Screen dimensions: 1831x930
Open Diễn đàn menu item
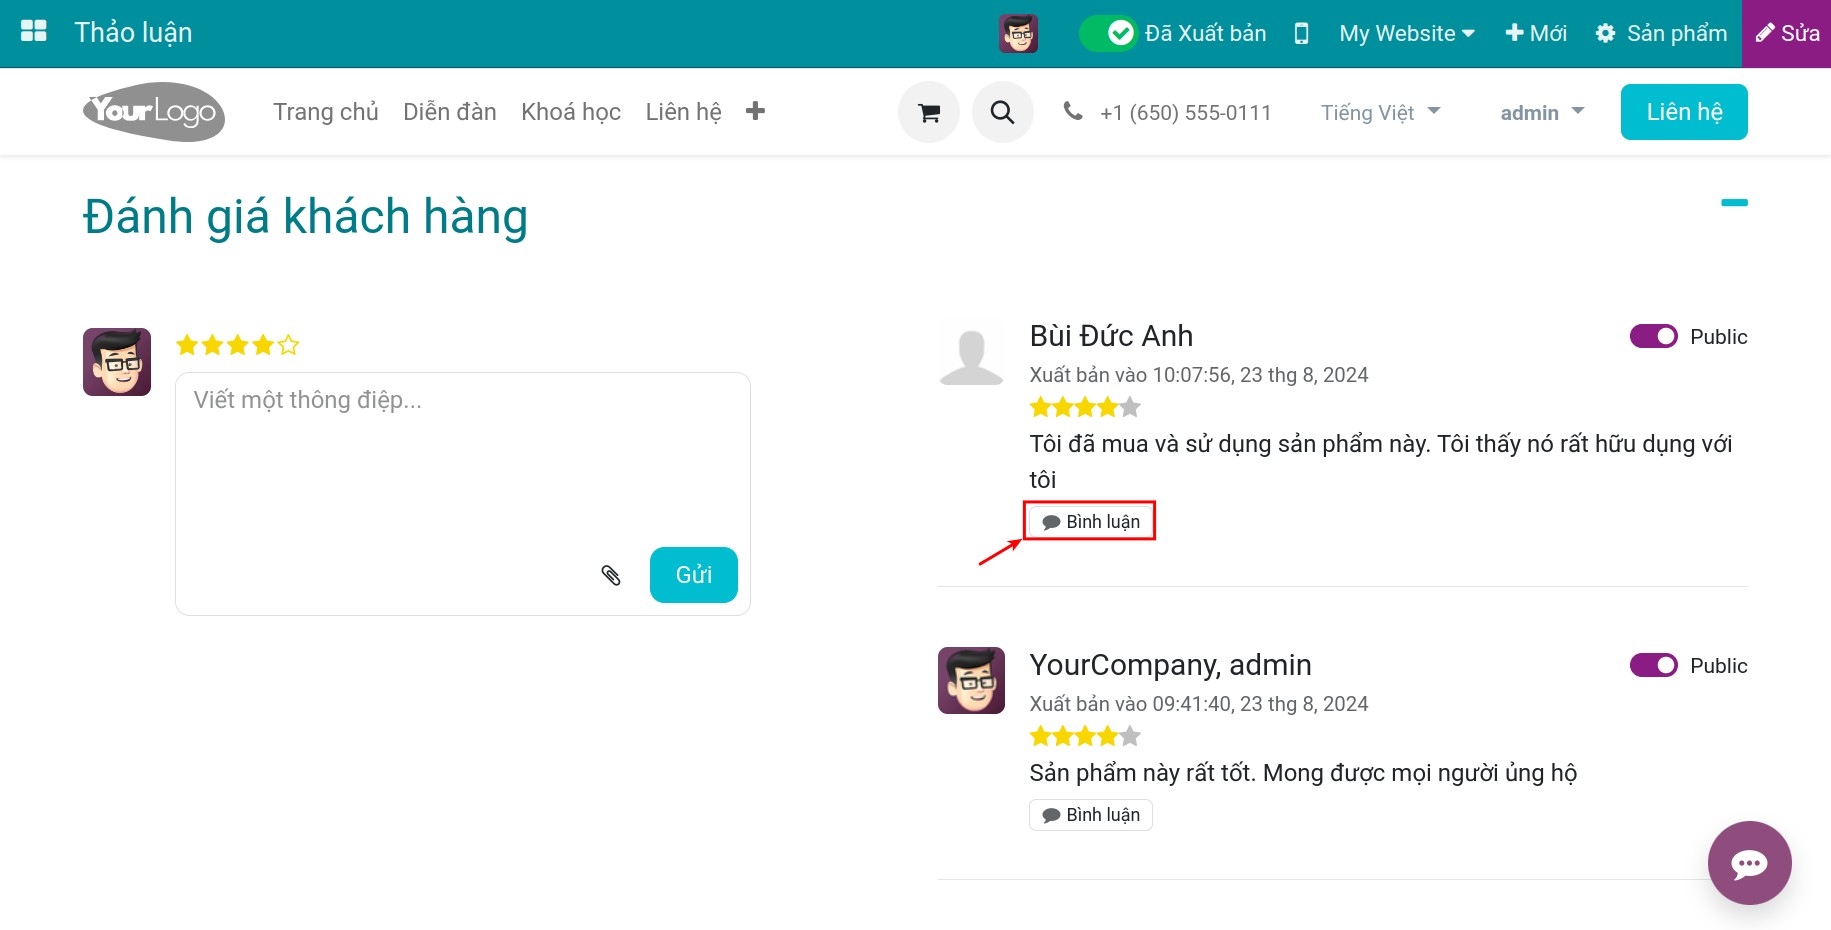450,112
